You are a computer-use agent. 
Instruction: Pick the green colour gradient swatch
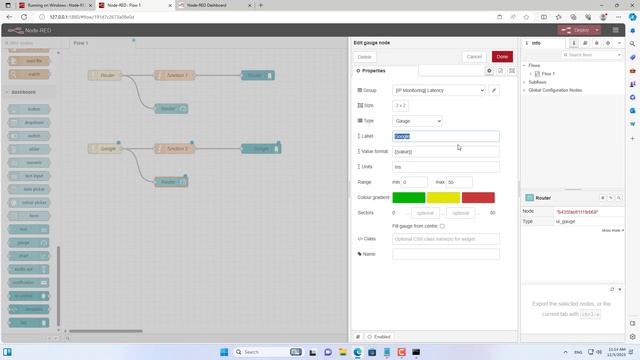pos(409,198)
